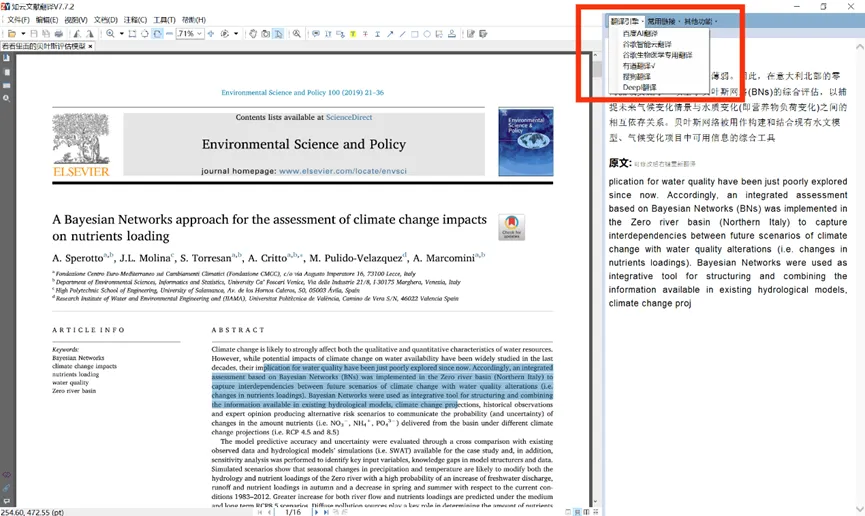Open the 其他功能 dropdown

click(700, 22)
